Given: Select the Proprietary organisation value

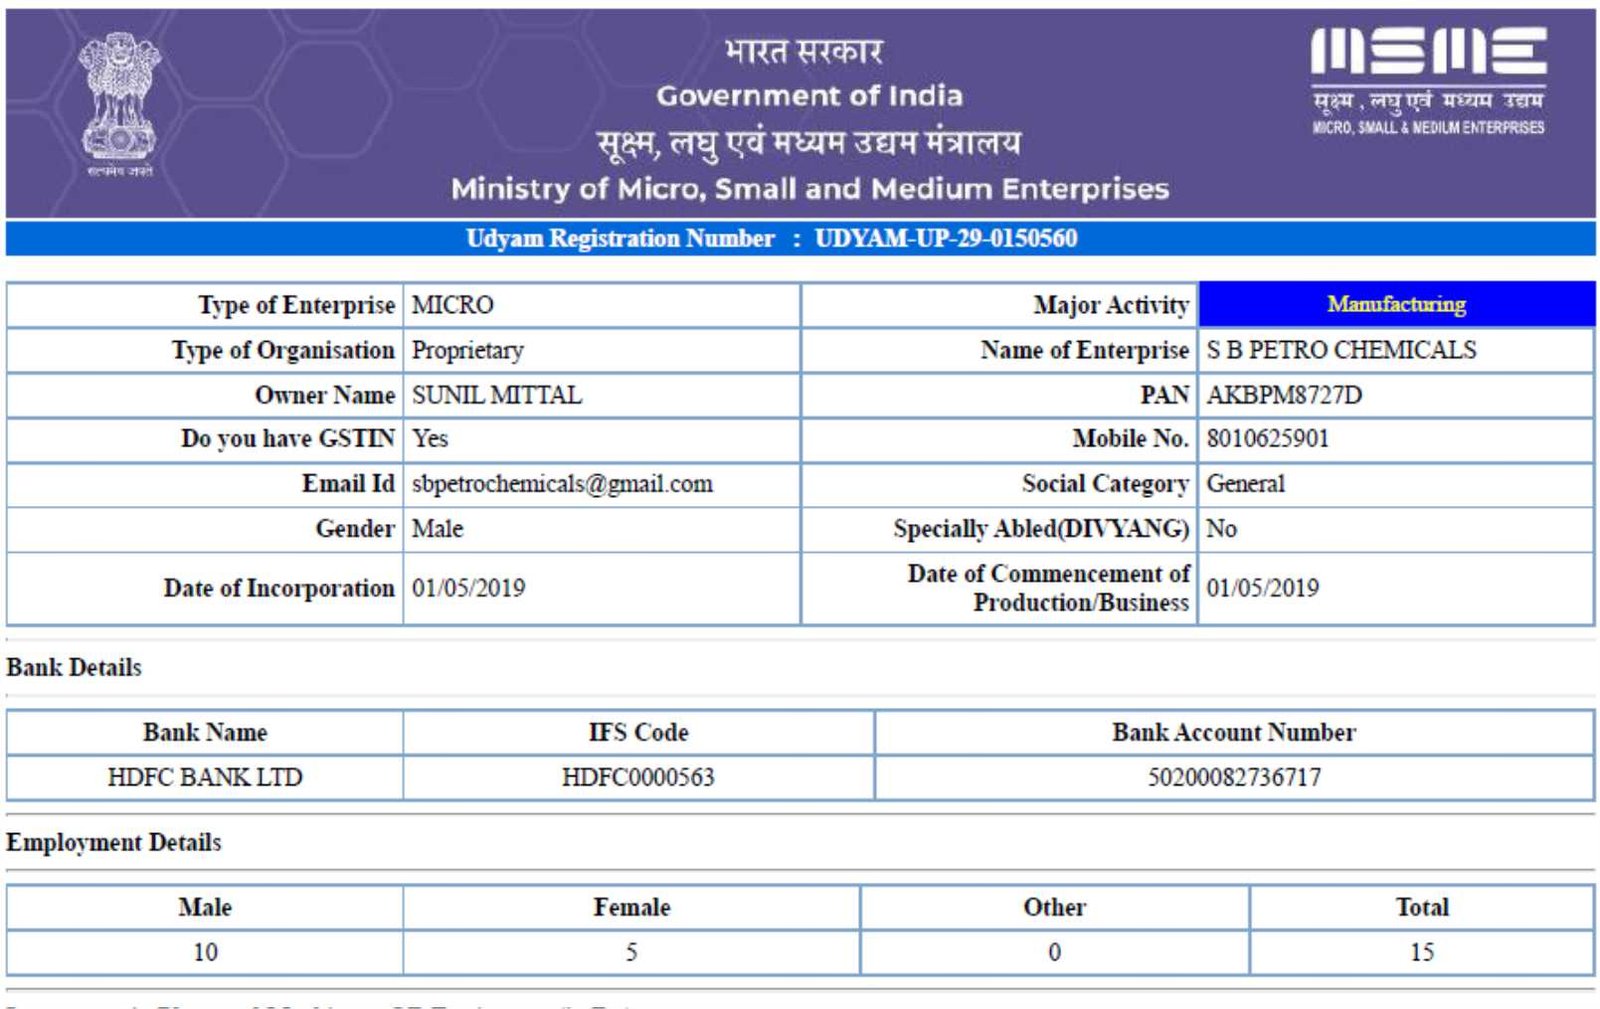Looking at the screenshot, I should [x=467, y=350].
